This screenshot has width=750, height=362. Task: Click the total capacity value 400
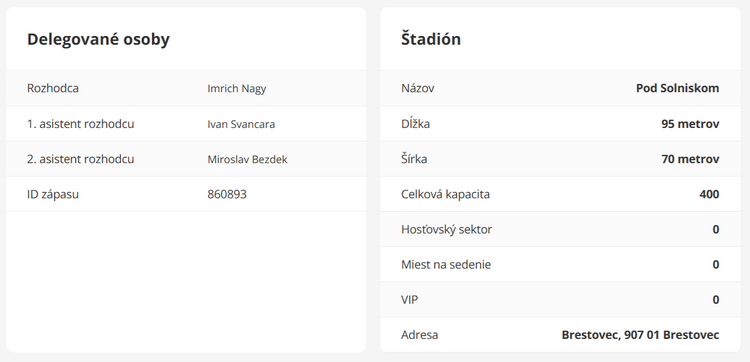click(709, 194)
